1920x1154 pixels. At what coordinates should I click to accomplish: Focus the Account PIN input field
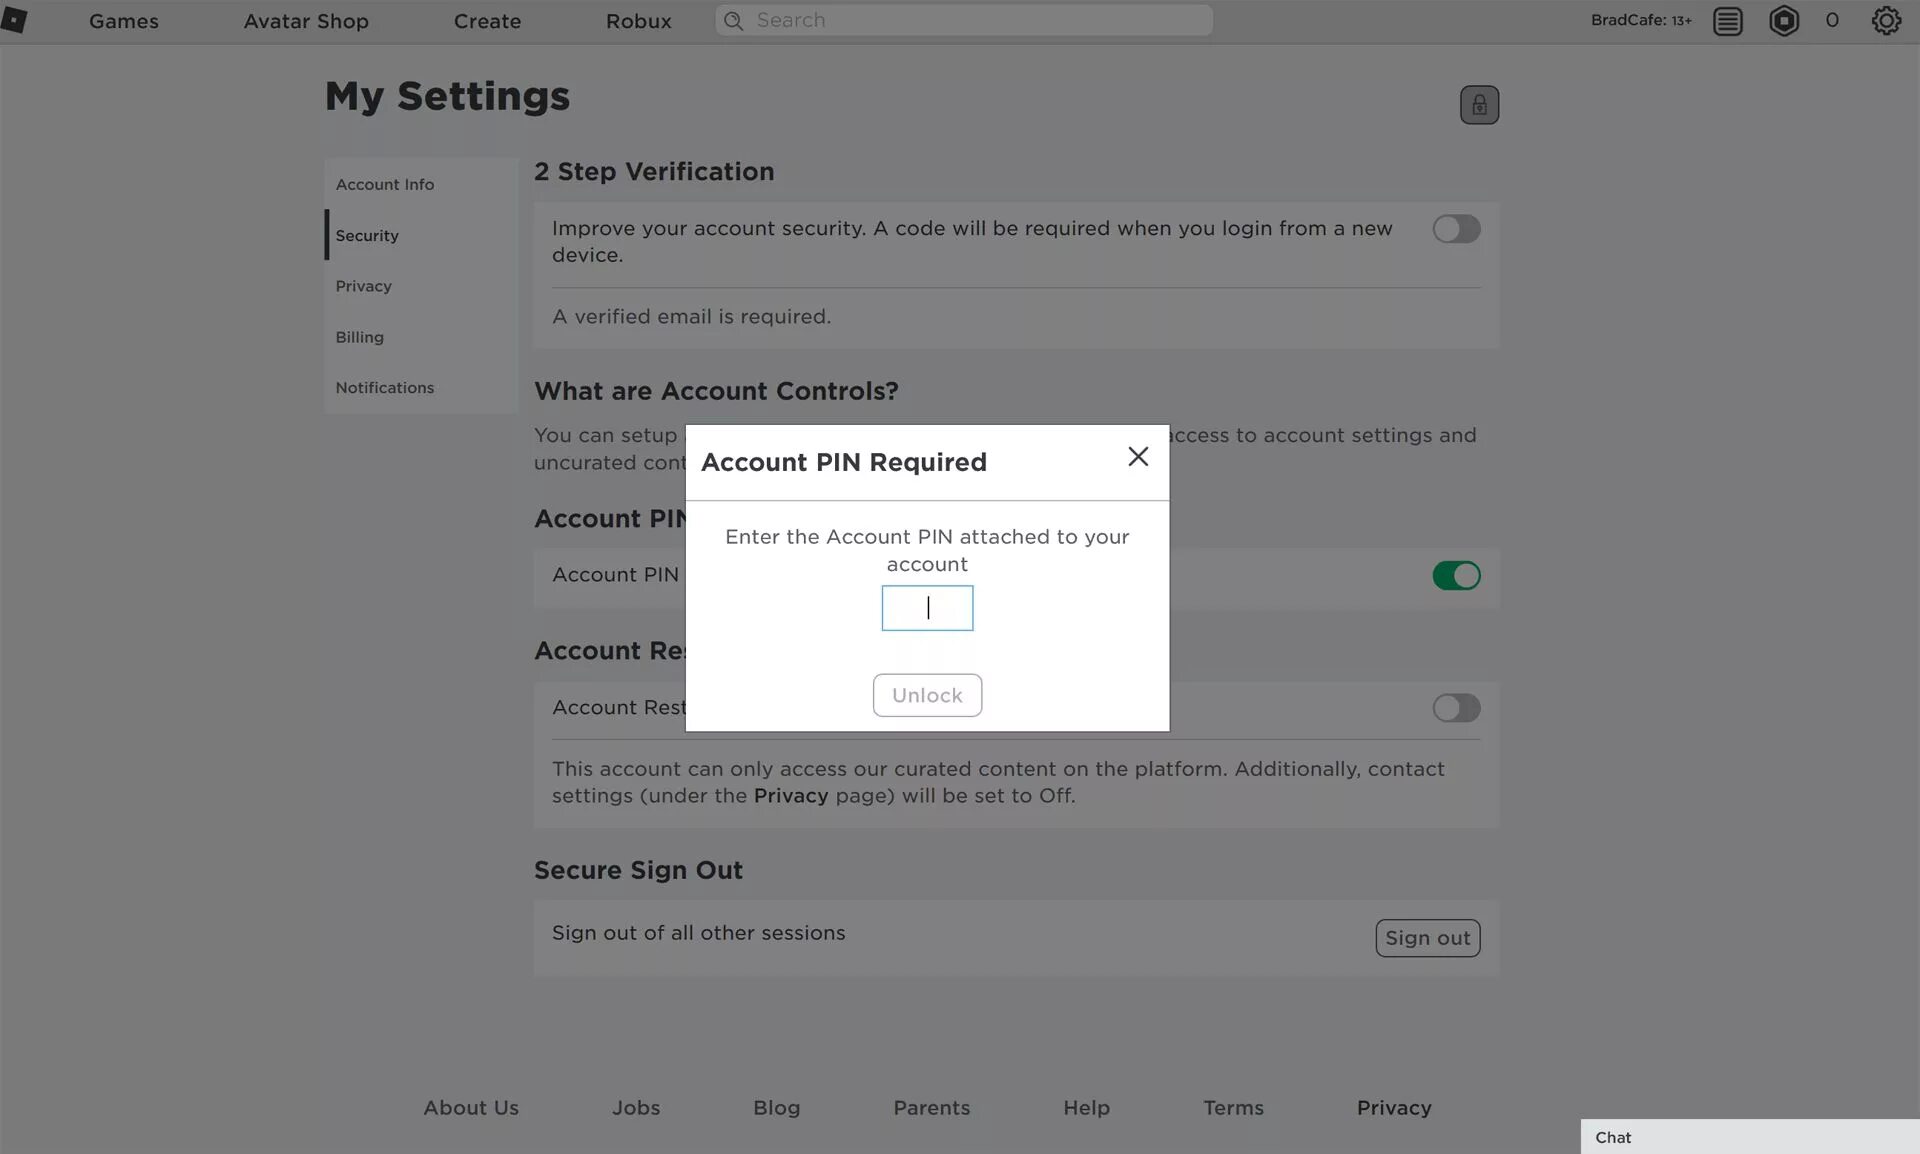point(927,608)
